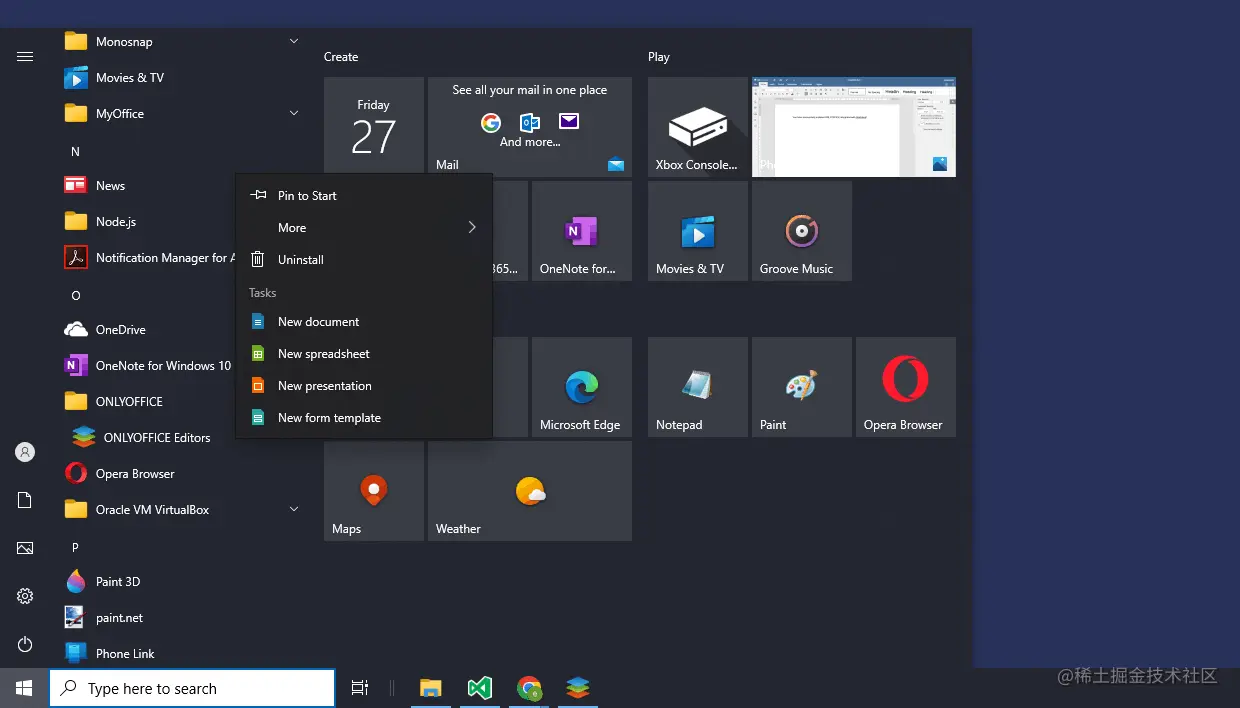The image size is (1240, 708).
Task: Select Pin to Start
Action: click(x=307, y=195)
